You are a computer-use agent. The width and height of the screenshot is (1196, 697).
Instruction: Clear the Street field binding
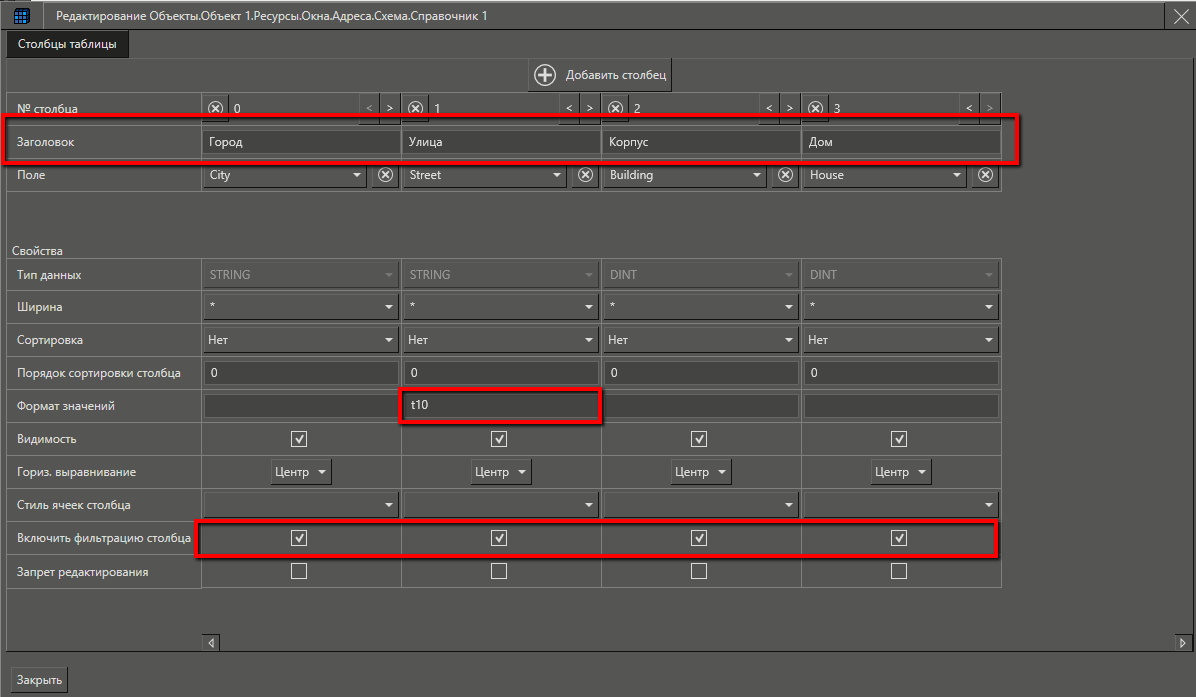pyautogui.click(x=585, y=175)
